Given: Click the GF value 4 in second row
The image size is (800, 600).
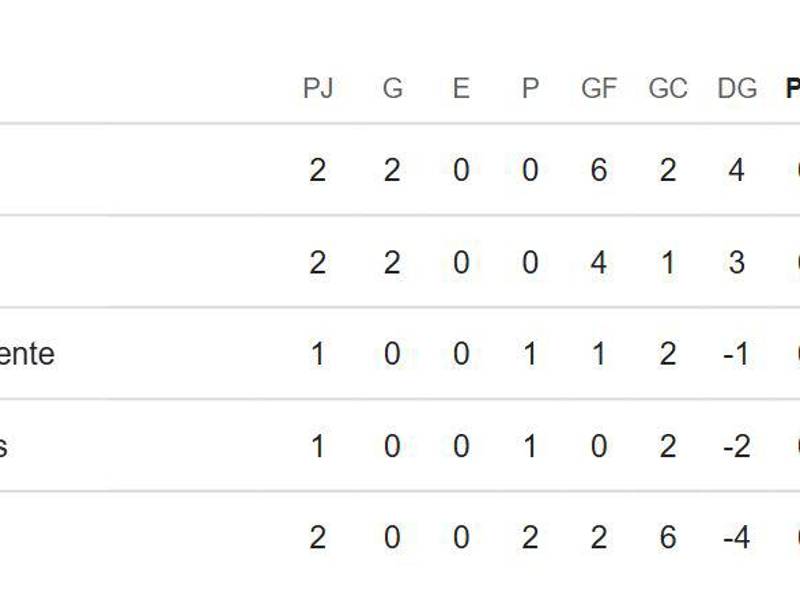Looking at the screenshot, I should point(599,262).
